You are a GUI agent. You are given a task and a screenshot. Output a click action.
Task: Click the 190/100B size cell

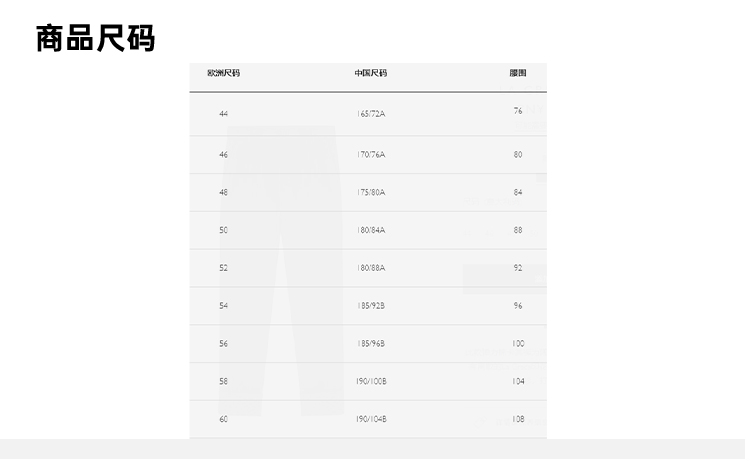pyautogui.click(x=370, y=381)
